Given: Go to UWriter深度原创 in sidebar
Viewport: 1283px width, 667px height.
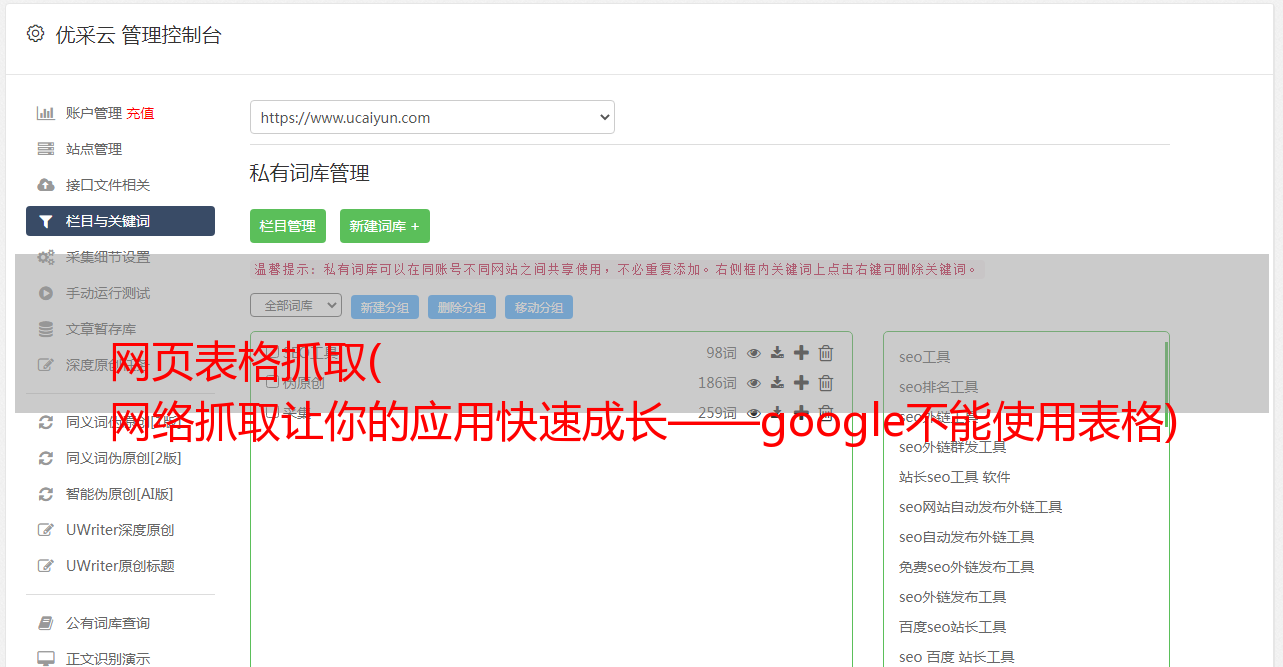Looking at the screenshot, I should click(x=120, y=530).
